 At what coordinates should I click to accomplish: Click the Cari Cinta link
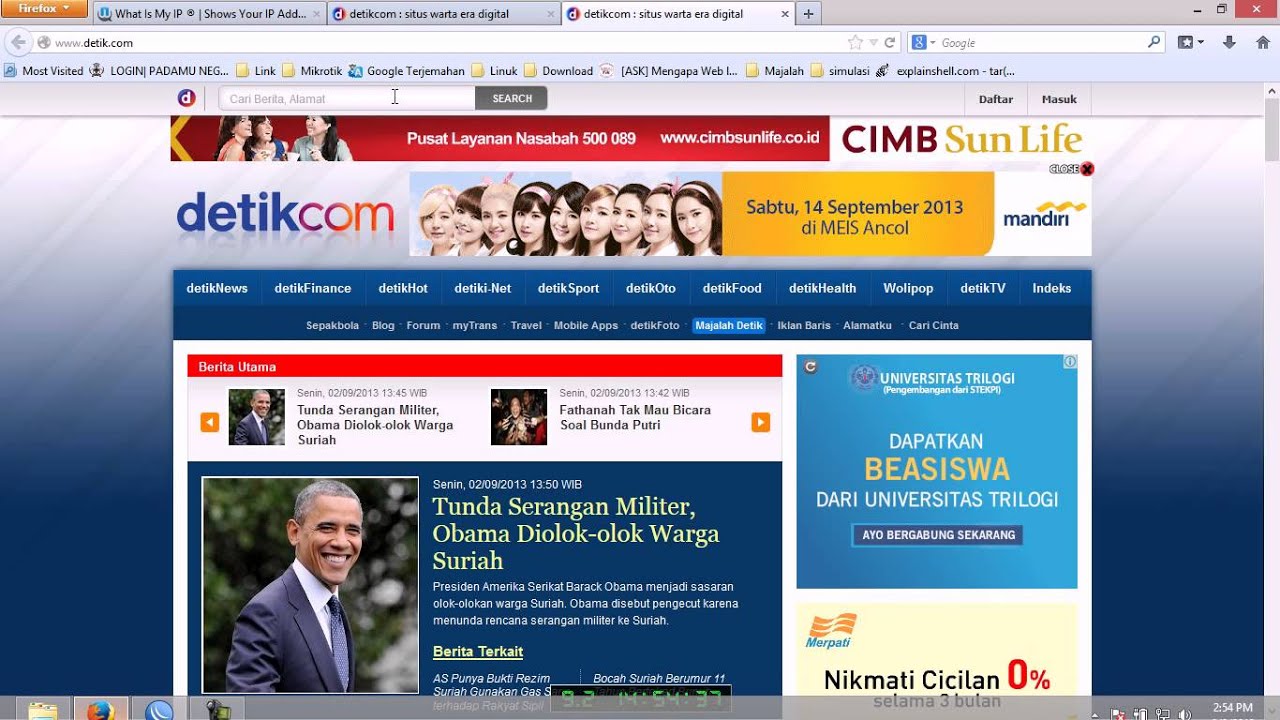click(934, 325)
